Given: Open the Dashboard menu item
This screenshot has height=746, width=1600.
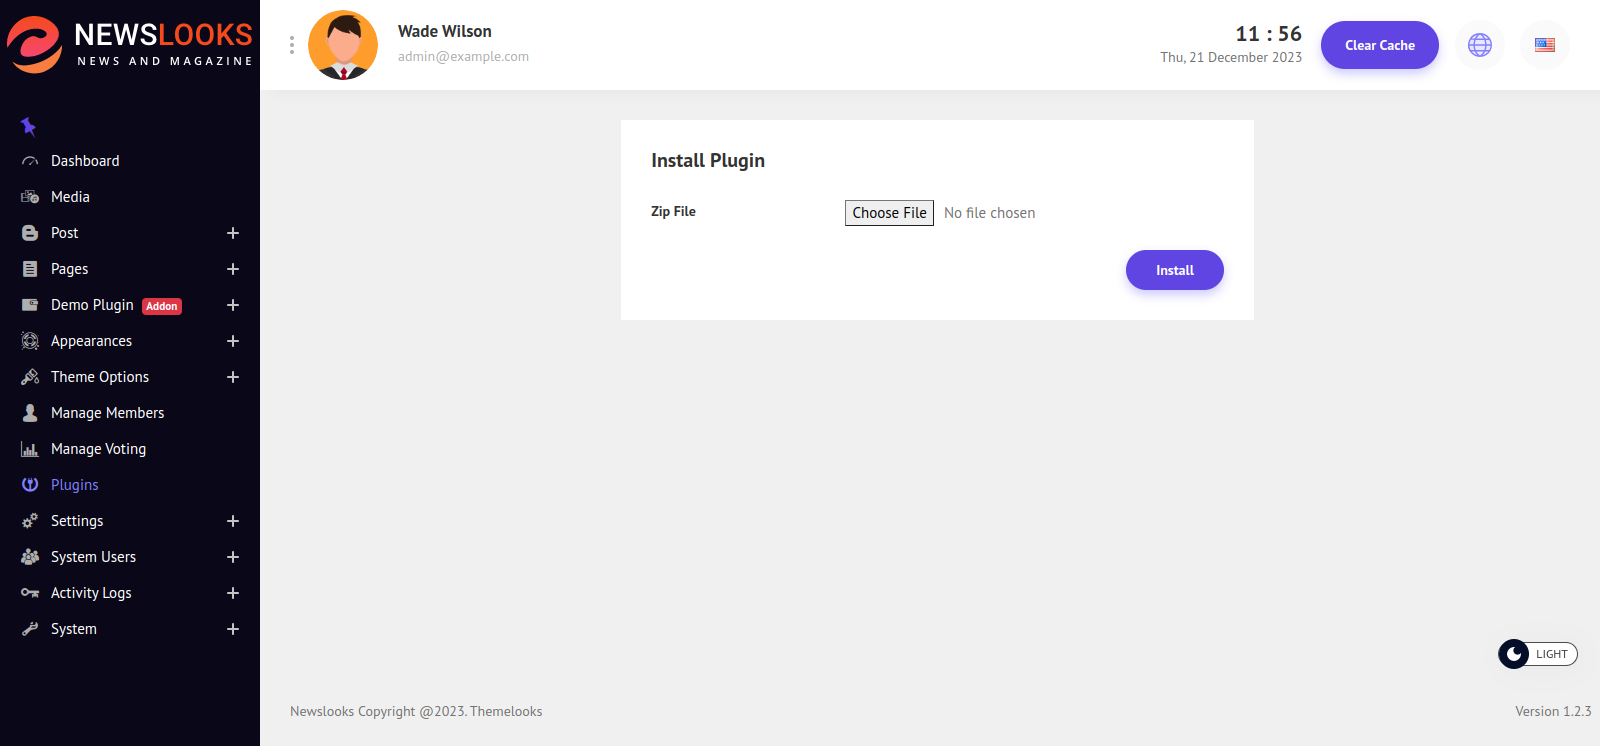Looking at the screenshot, I should pos(85,161).
